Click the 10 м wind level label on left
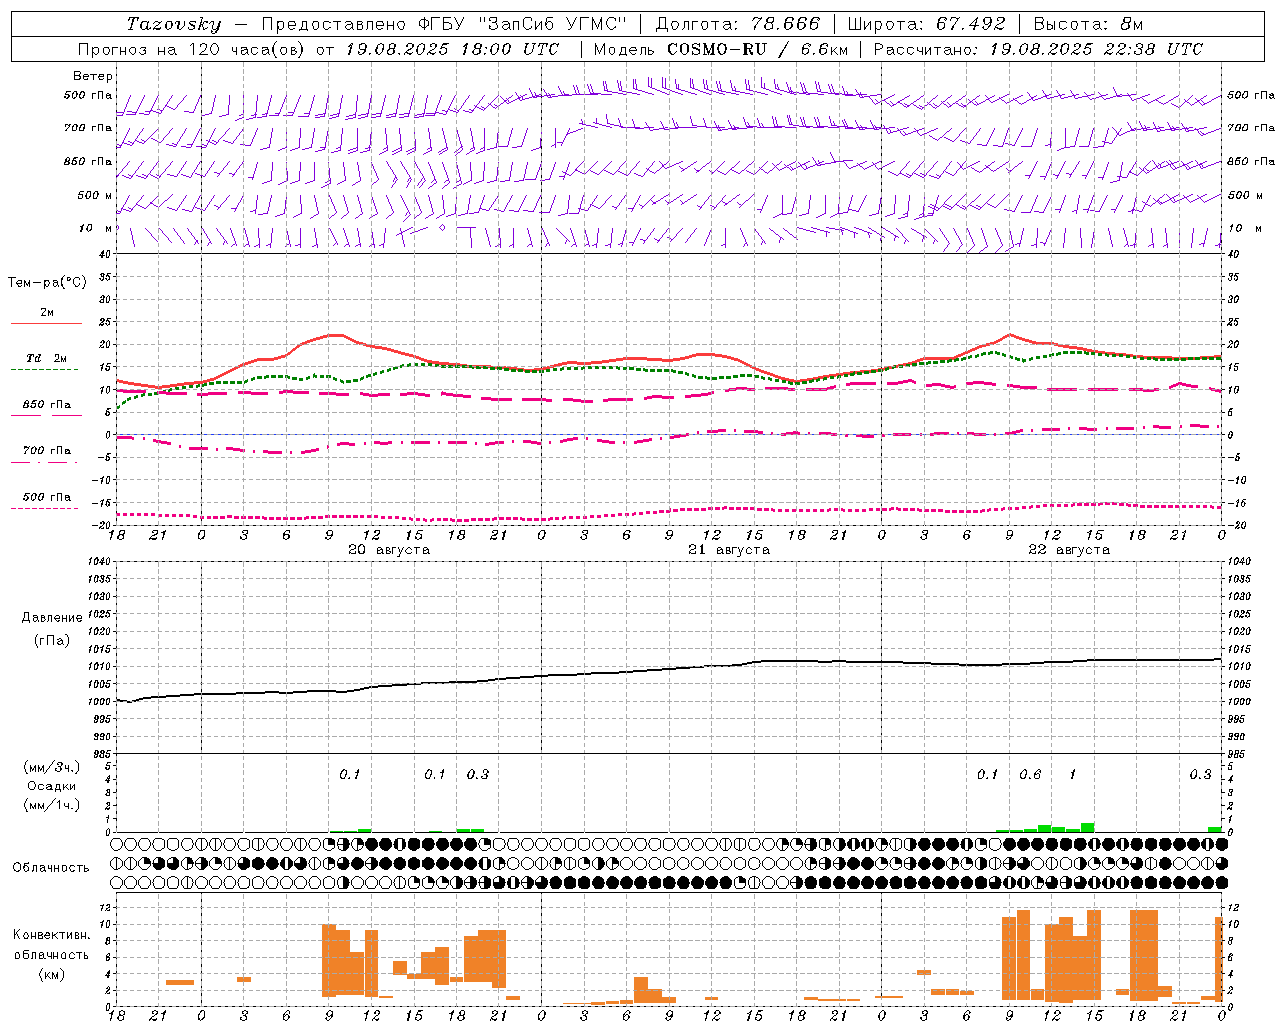The width and height of the screenshot is (1280, 1024). tap(97, 228)
